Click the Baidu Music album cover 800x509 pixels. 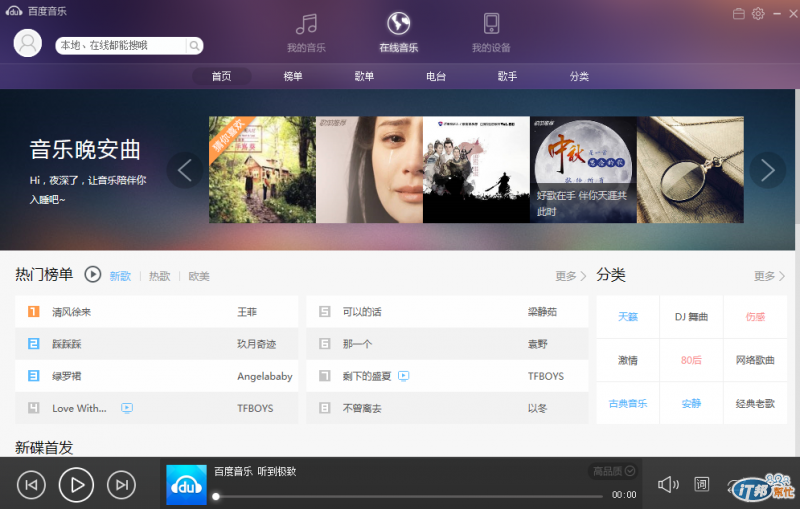click(x=186, y=485)
